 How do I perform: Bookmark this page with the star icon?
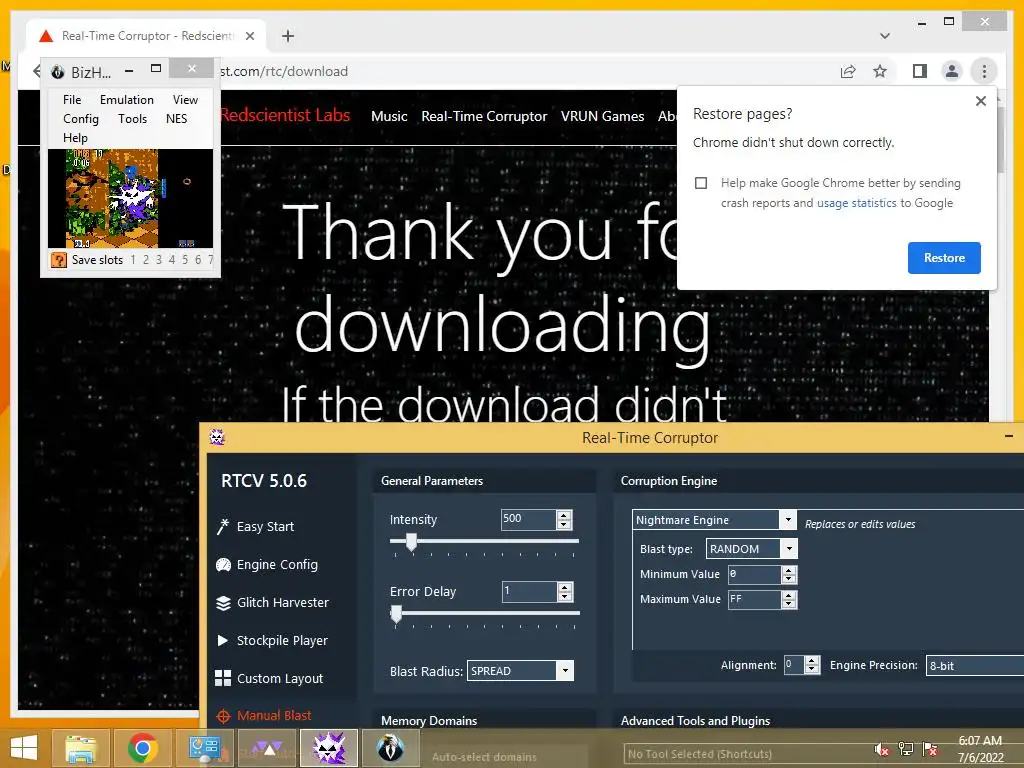(x=880, y=71)
